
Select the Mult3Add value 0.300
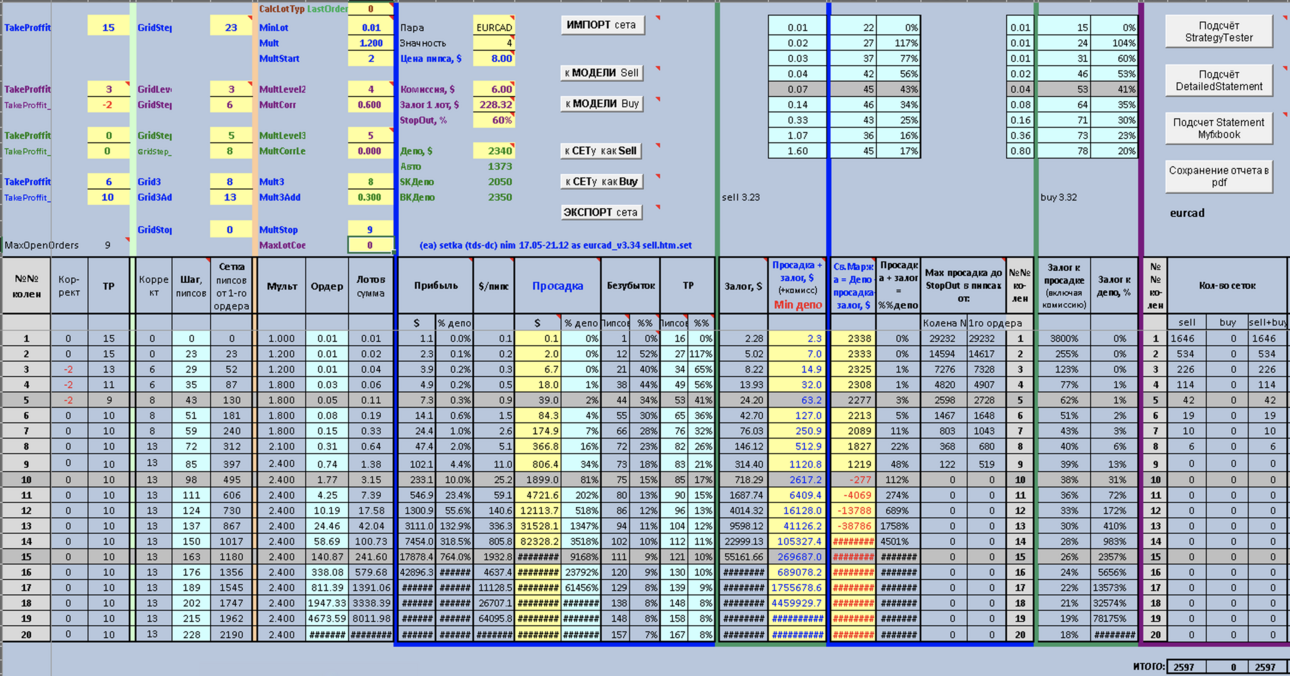point(371,197)
